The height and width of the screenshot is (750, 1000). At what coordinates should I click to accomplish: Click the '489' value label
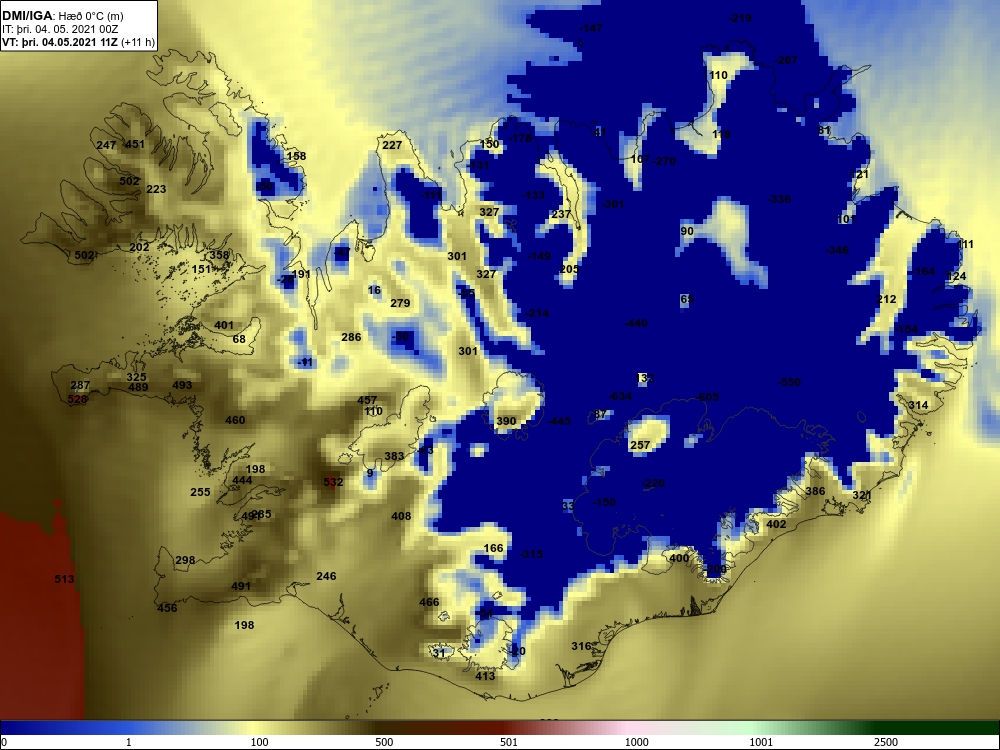[x=138, y=387]
